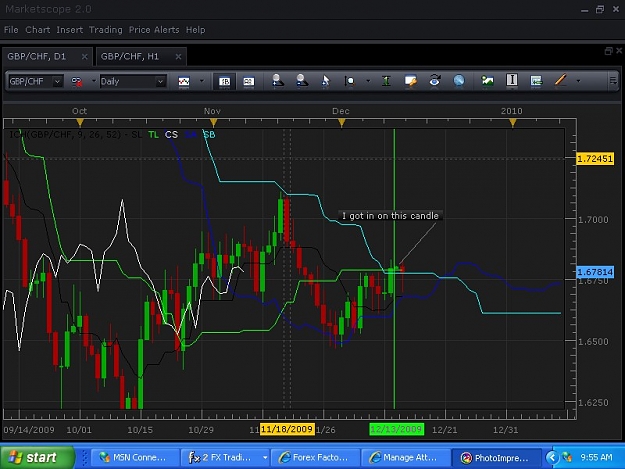625x469 pixels.
Task: Expand the chart type dropdown arrow
Action: click(202, 81)
